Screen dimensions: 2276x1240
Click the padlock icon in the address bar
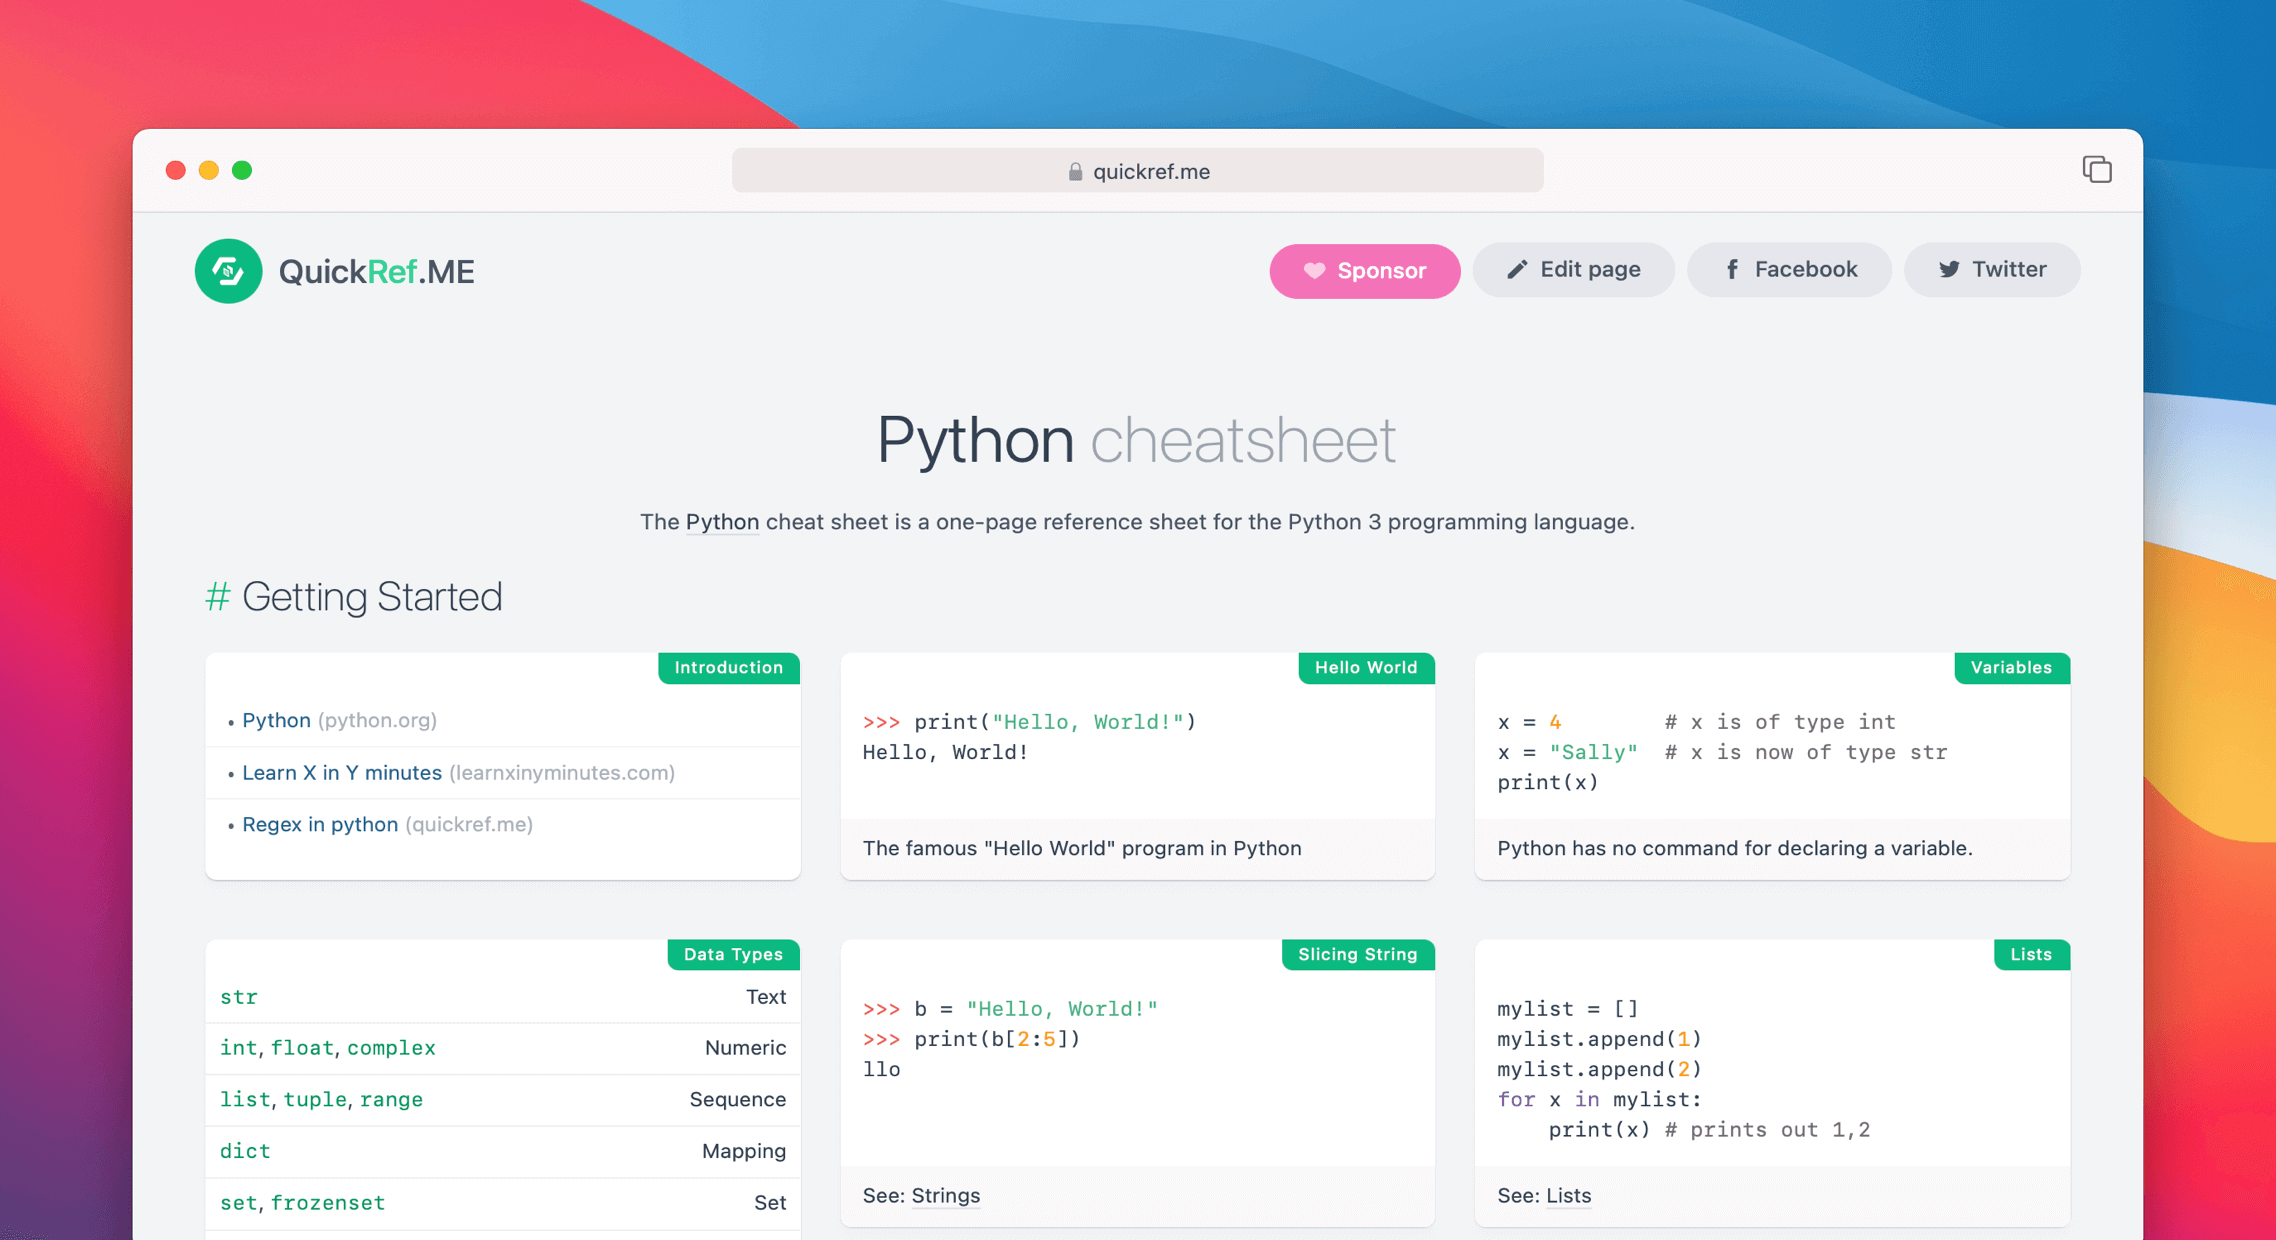click(1075, 171)
